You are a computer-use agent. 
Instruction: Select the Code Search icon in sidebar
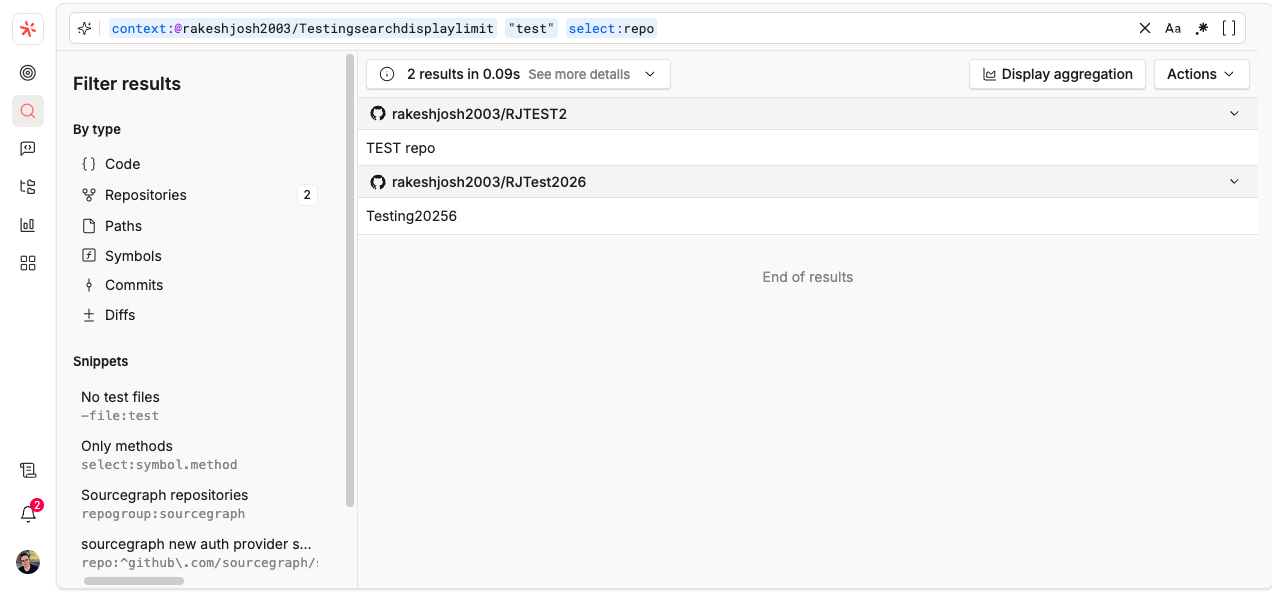coord(27,111)
